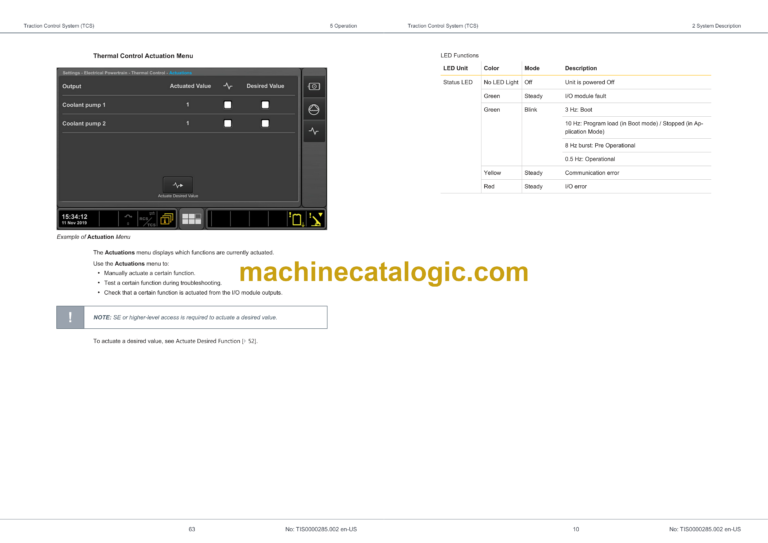This screenshot has height=543, width=768.
Task: Check the actuated box for Coolant pump 1
Action: pos(228,105)
